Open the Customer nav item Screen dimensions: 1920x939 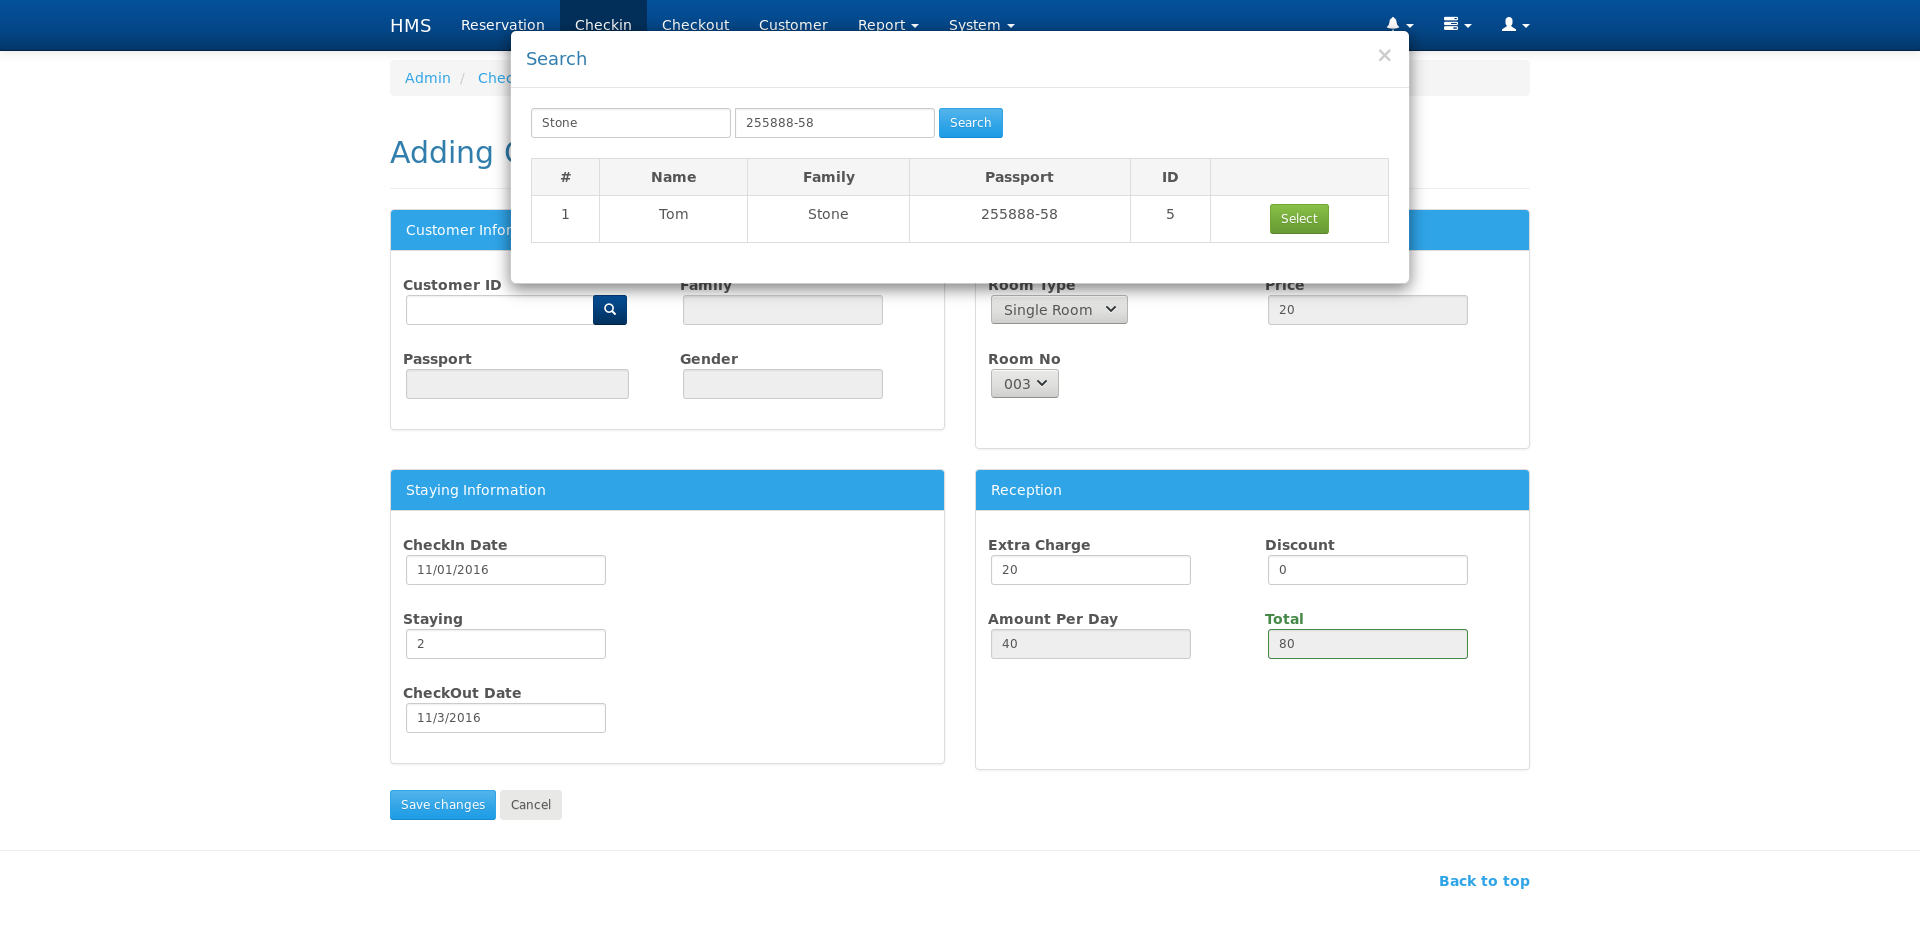pos(792,25)
